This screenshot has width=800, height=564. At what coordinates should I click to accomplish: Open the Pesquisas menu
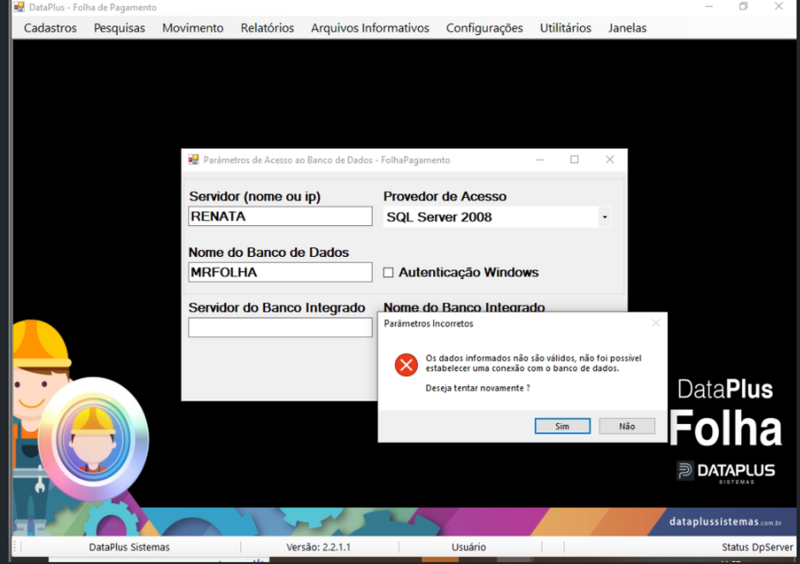tap(119, 28)
